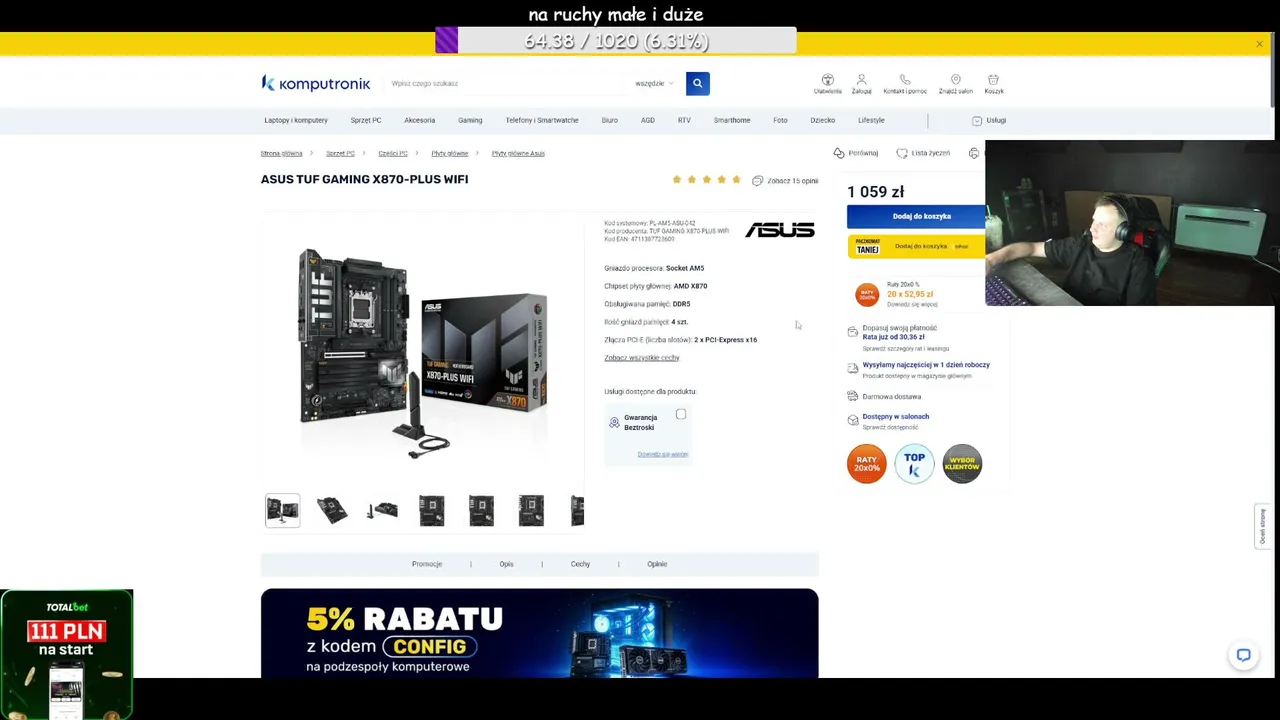Click the Wybór Klientów badge
1280x720 pixels.
click(962, 463)
